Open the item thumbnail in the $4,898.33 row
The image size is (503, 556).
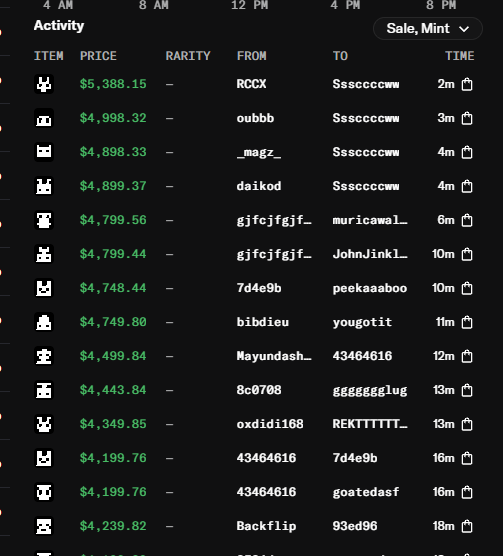[x=44, y=152]
